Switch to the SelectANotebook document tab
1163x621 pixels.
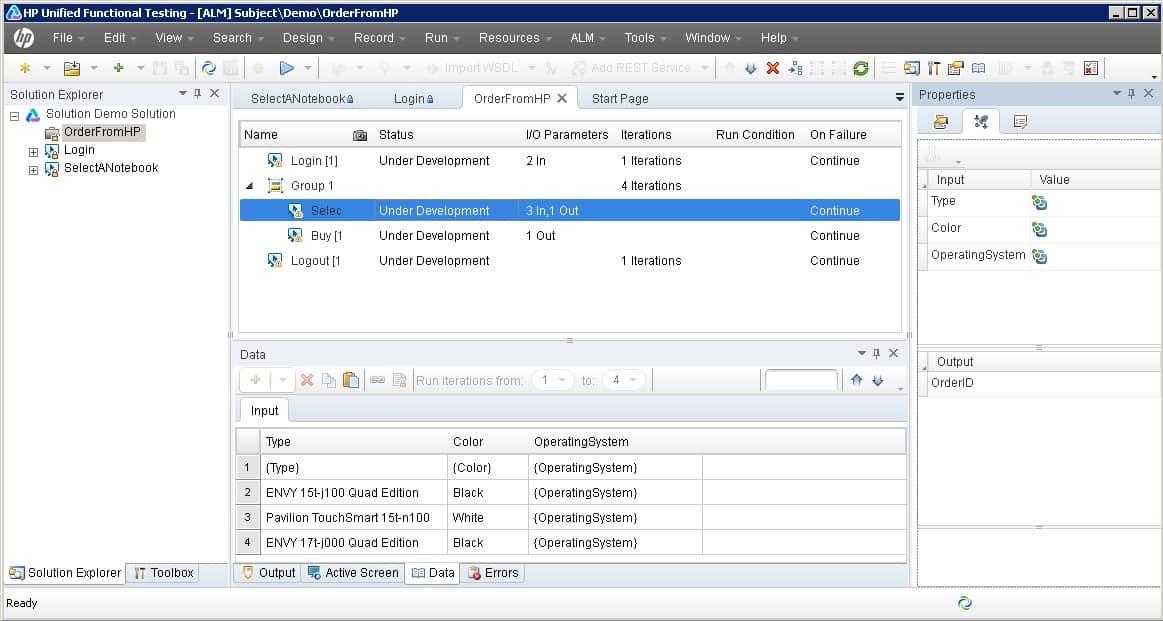pos(302,99)
